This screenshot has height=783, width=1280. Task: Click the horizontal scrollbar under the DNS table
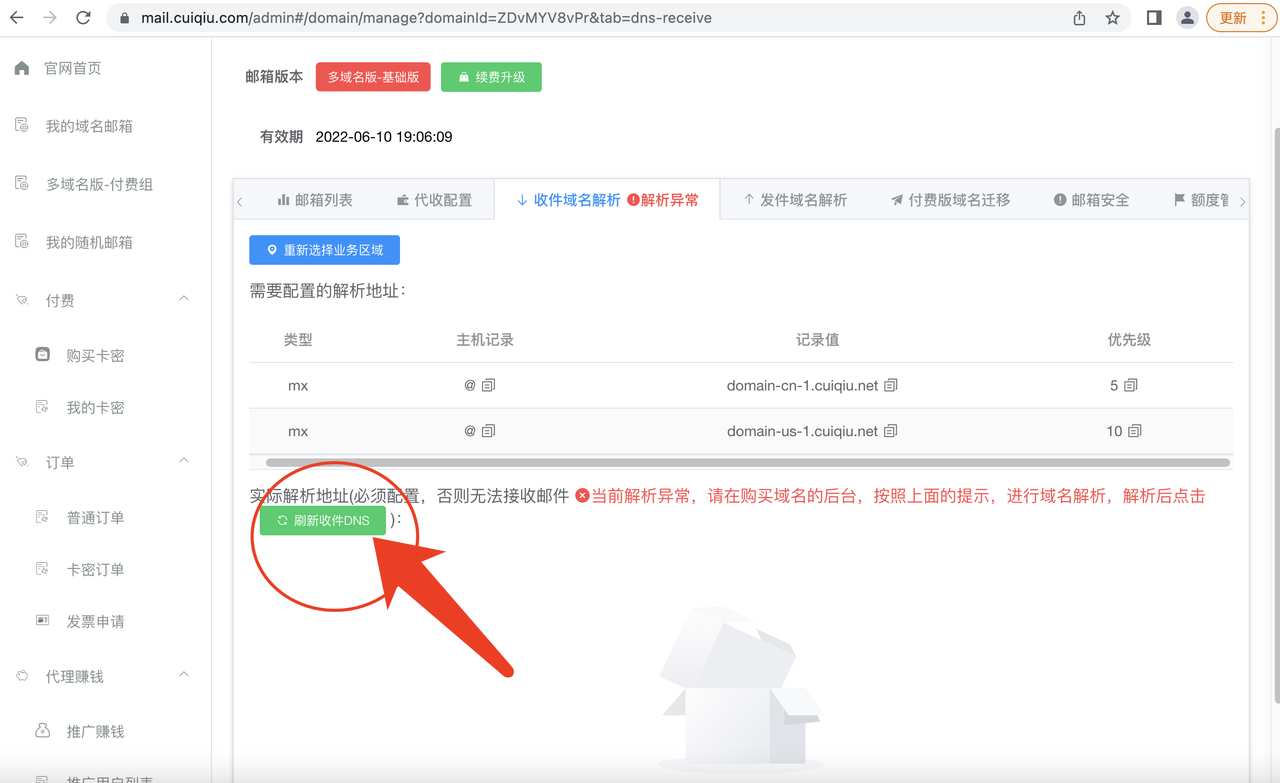pos(748,463)
